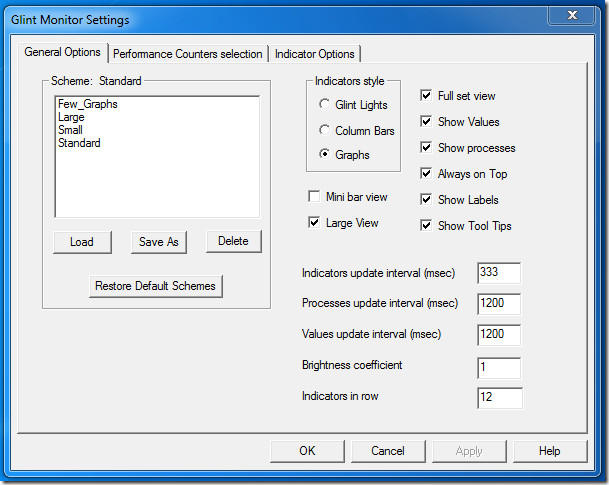
Task: Toggle the Full set view checkbox
Action: tap(427, 96)
